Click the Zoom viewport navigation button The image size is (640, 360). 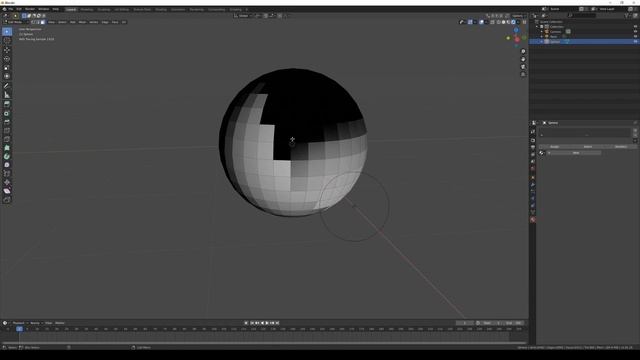click(523, 51)
